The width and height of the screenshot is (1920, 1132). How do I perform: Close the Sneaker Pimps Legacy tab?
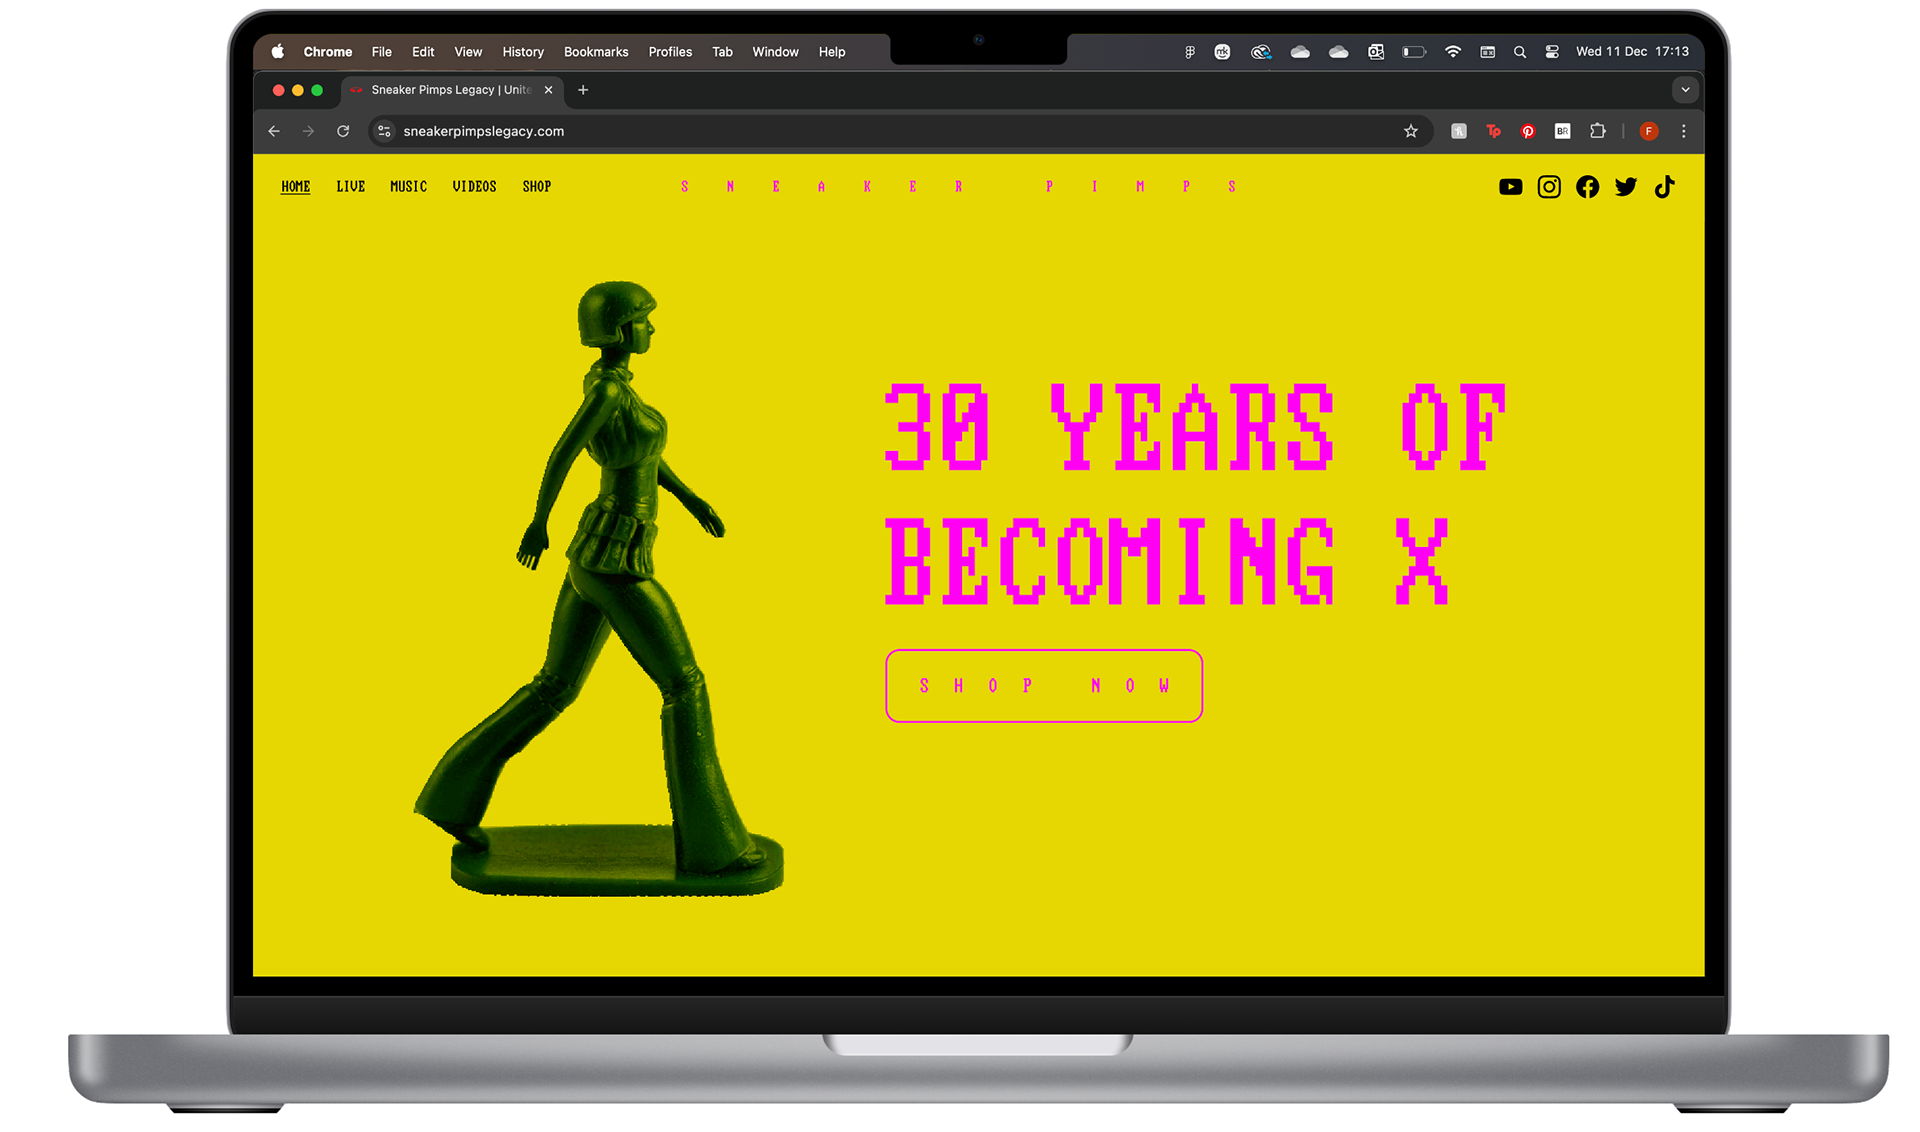[548, 90]
